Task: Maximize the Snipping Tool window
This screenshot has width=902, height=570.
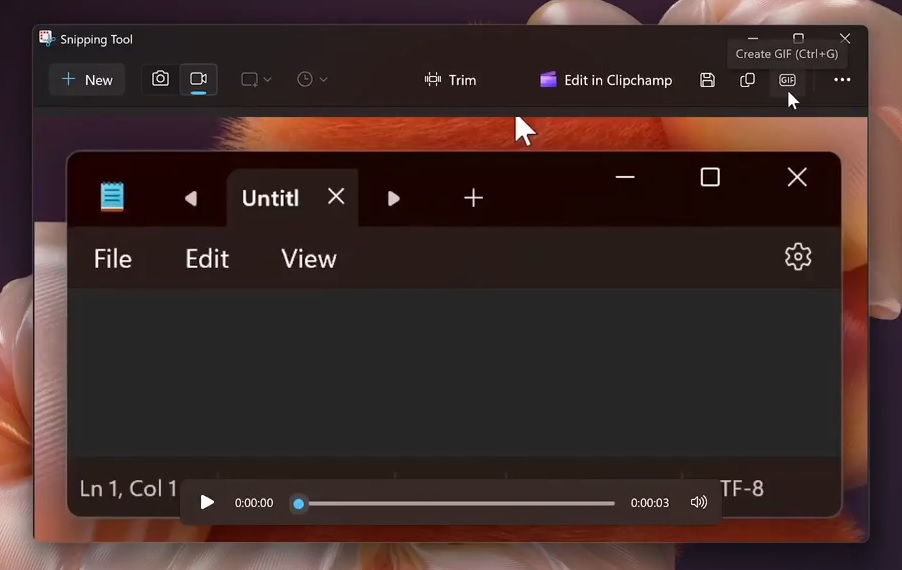Action: [798, 39]
